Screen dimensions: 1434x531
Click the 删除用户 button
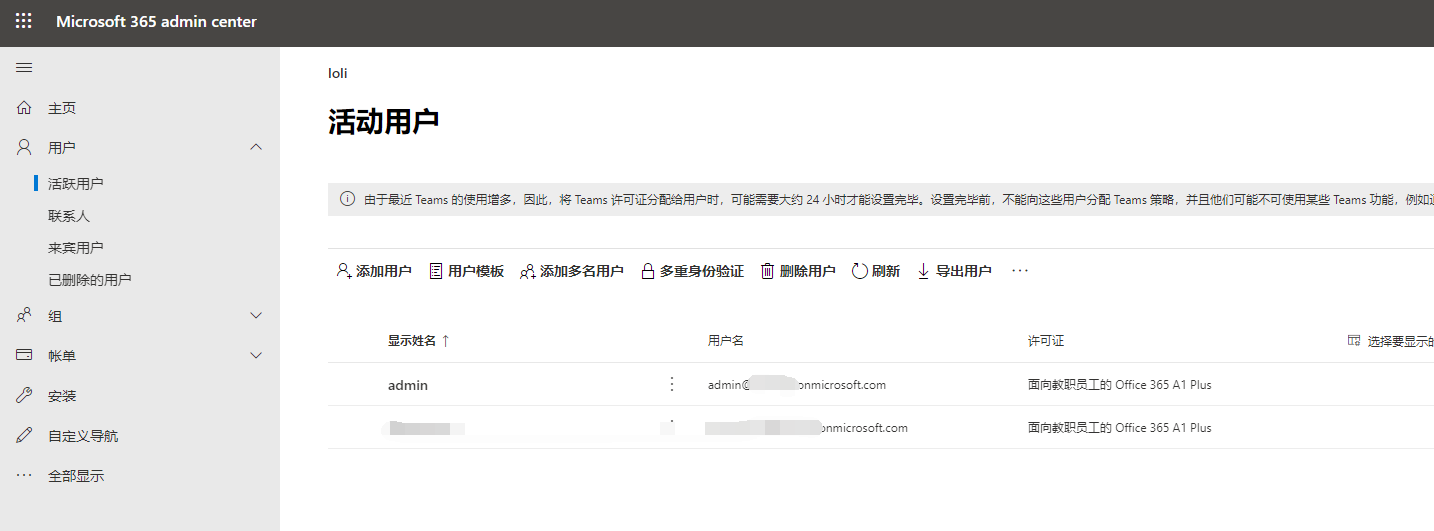pos(798,271)
